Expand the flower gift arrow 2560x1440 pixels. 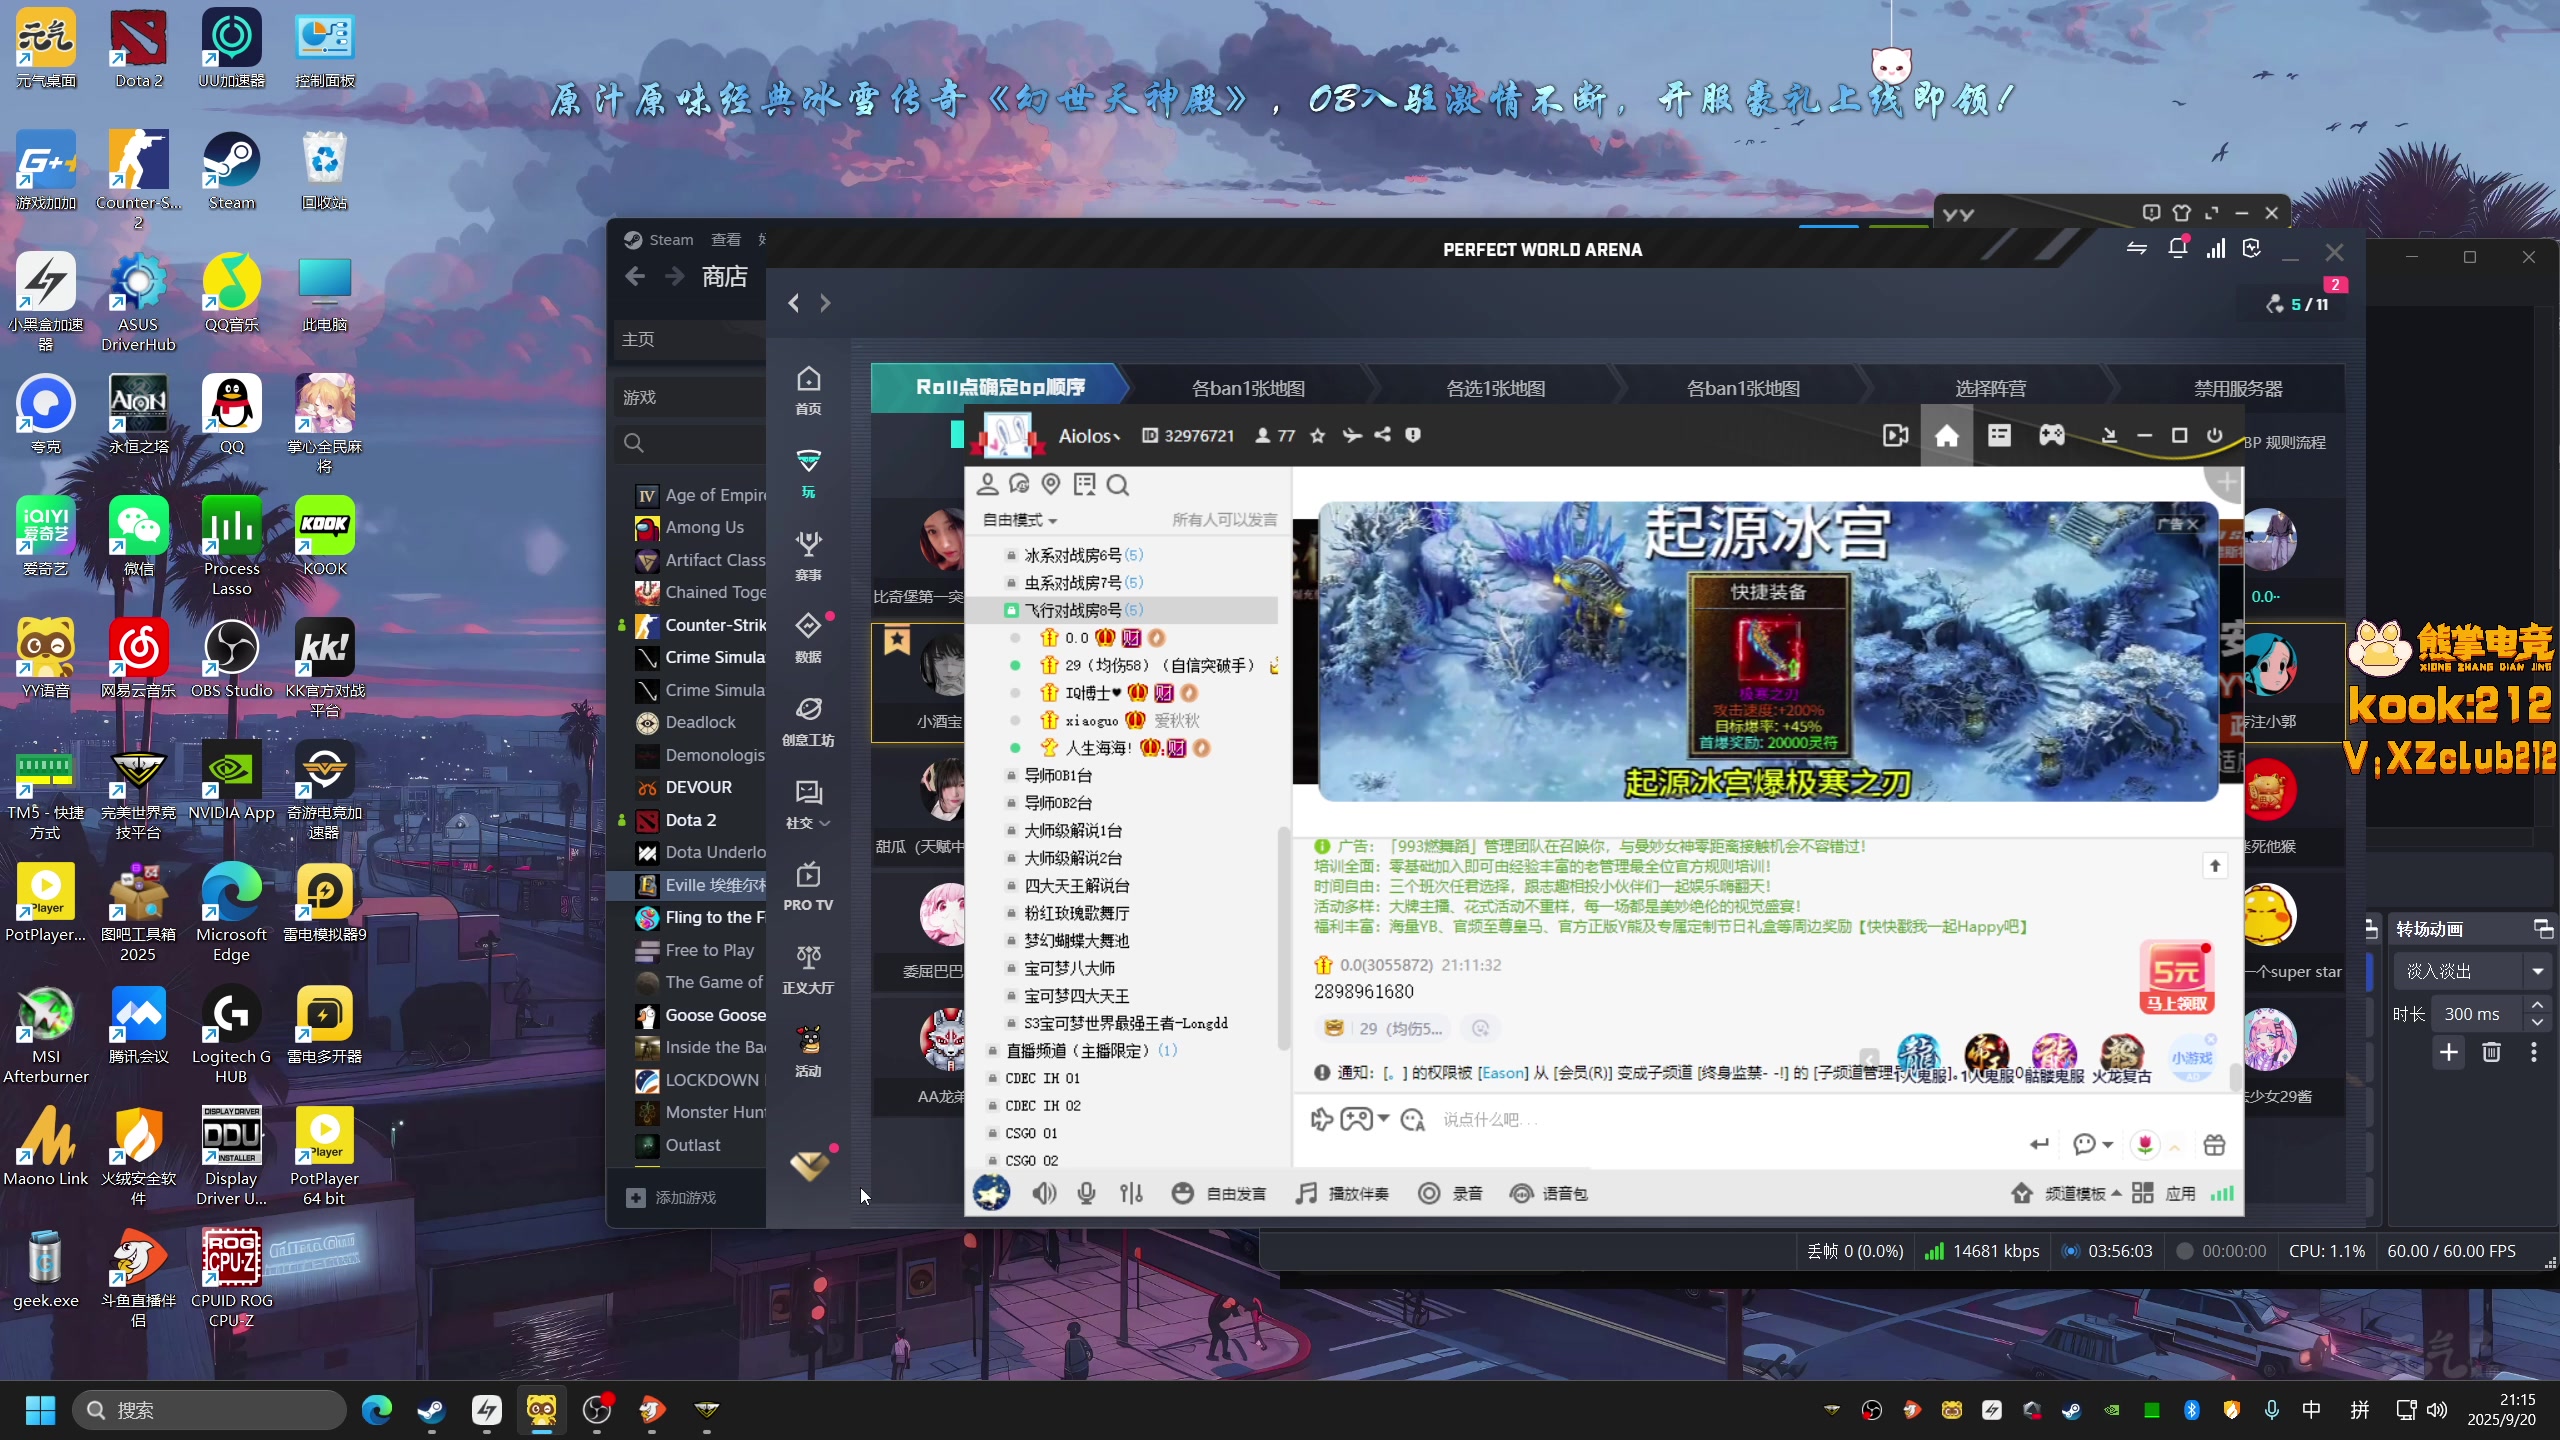click(2174, 1147)
